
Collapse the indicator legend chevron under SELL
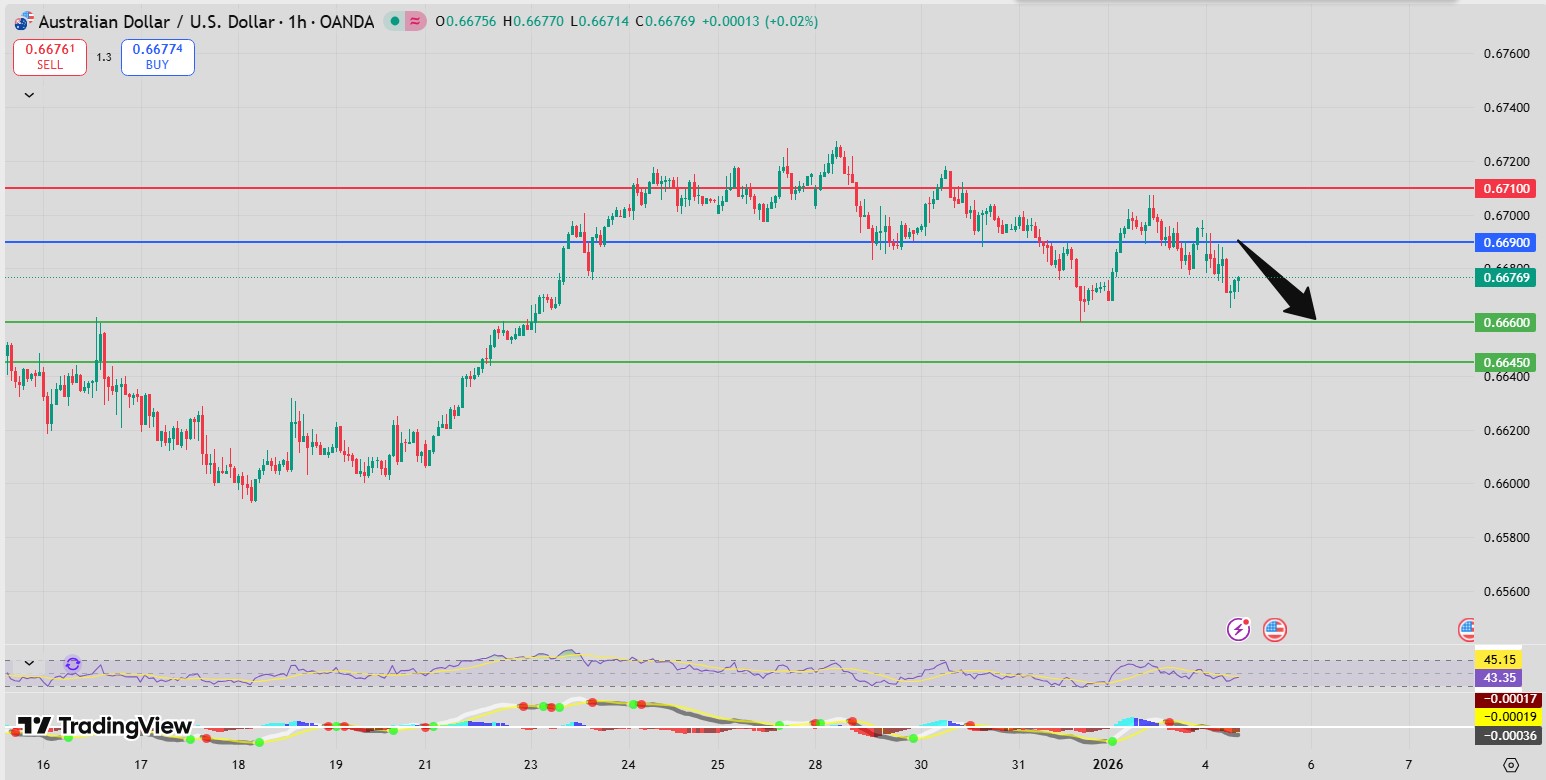coord(29,95)
